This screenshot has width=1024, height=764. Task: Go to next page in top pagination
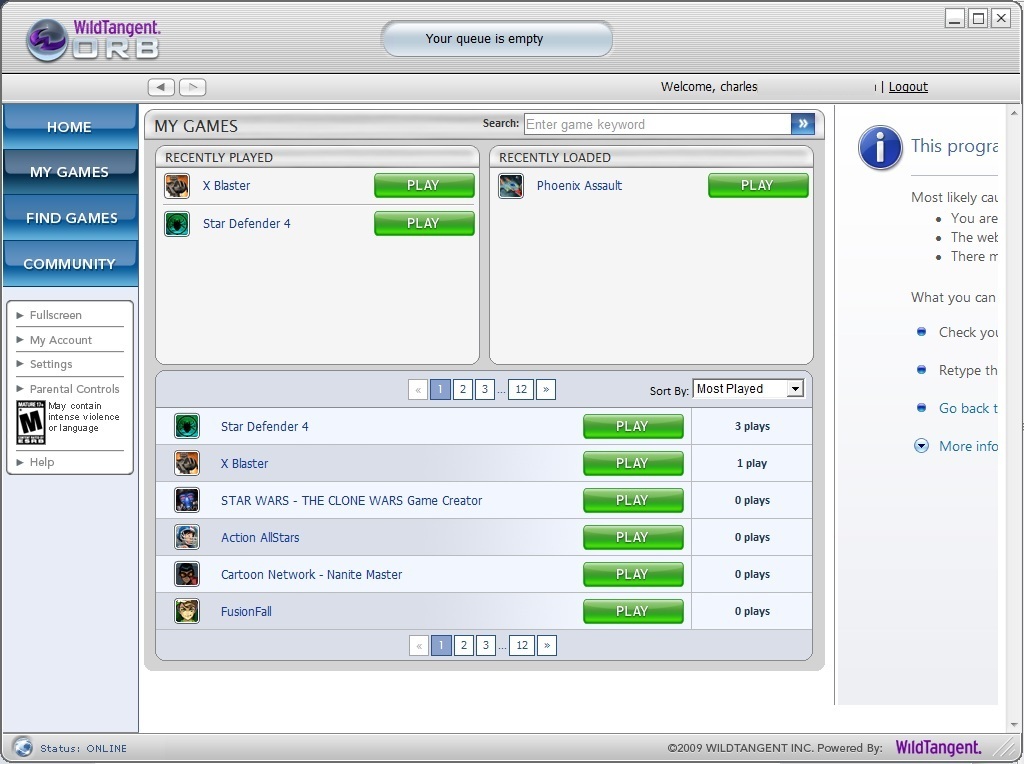tap(546, 390)
